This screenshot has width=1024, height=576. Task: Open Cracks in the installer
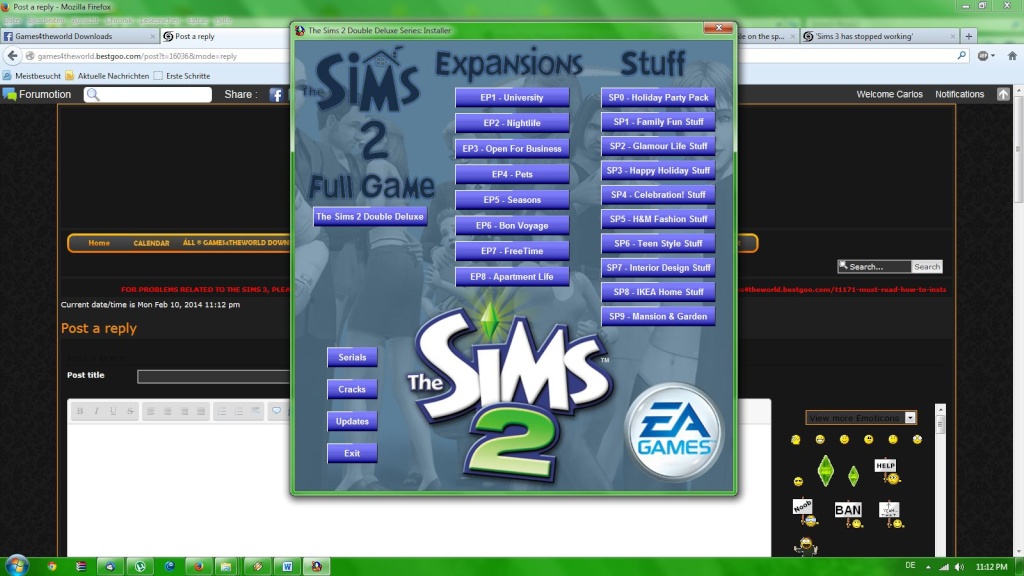tap(352, 389)
